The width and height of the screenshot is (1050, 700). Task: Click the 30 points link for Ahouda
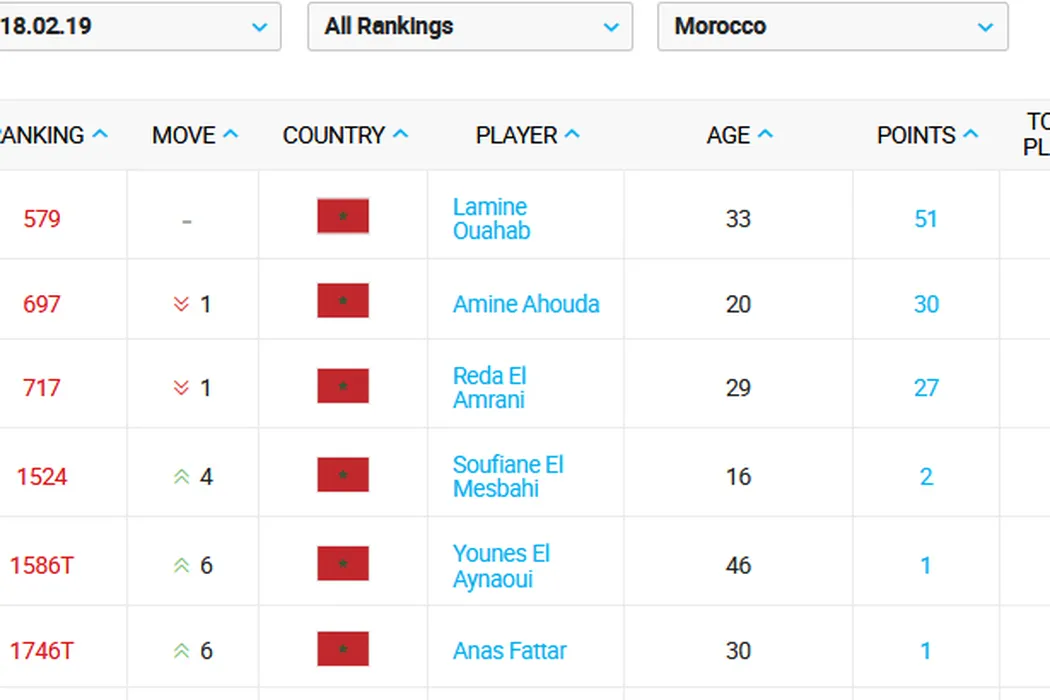tap(926, 304)
